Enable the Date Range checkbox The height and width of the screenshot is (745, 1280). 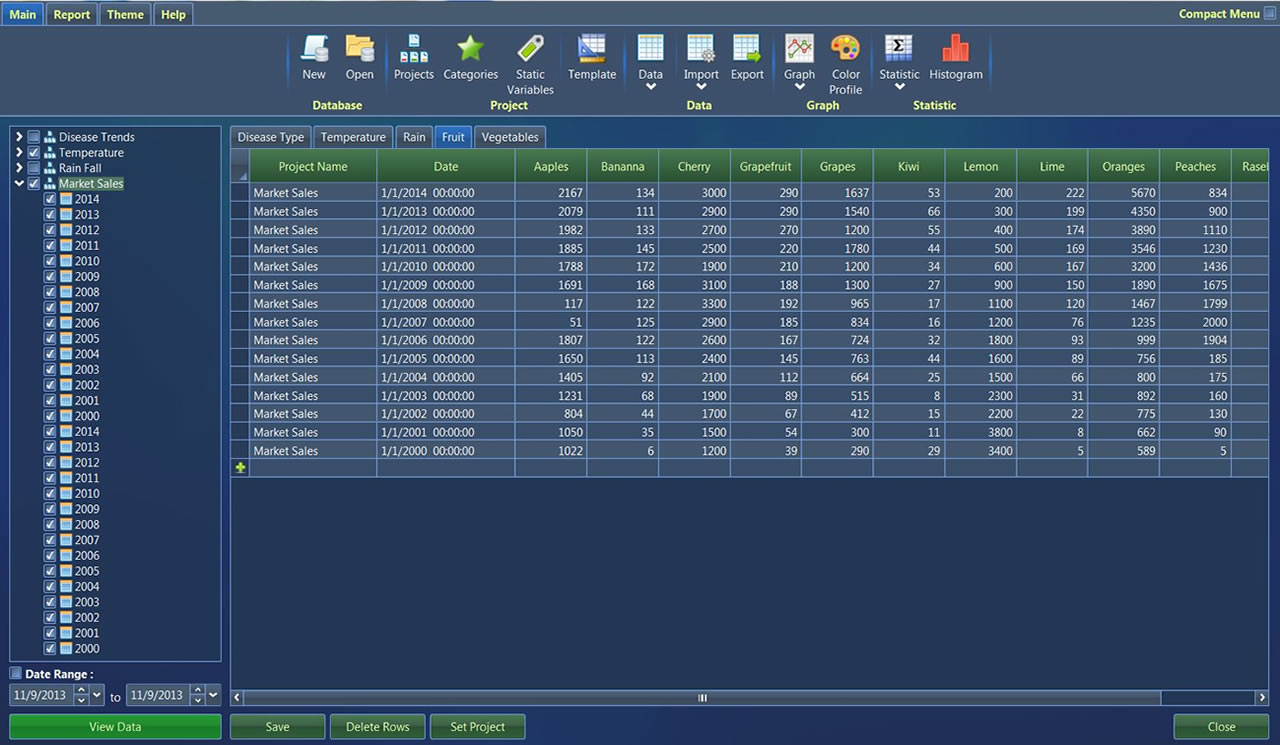tap(16, 674)
